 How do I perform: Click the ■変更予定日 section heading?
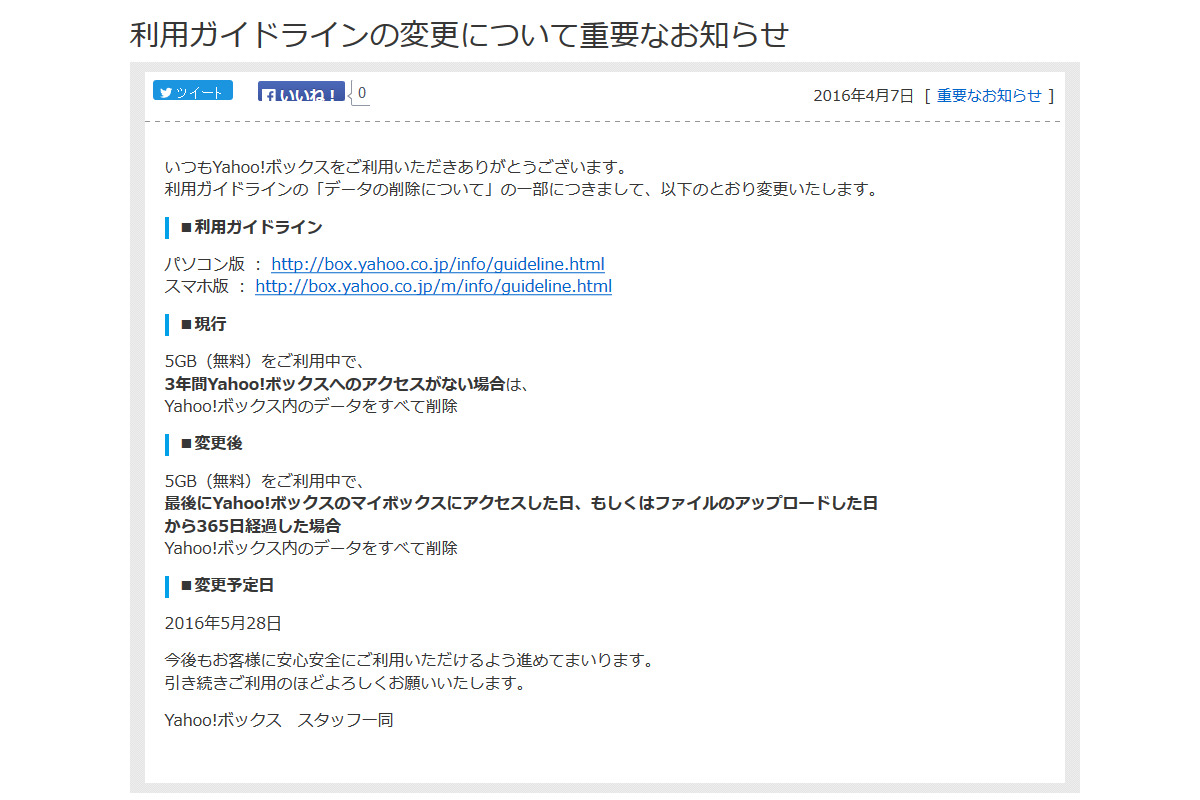pyautogui.click(x=227, y=585)
